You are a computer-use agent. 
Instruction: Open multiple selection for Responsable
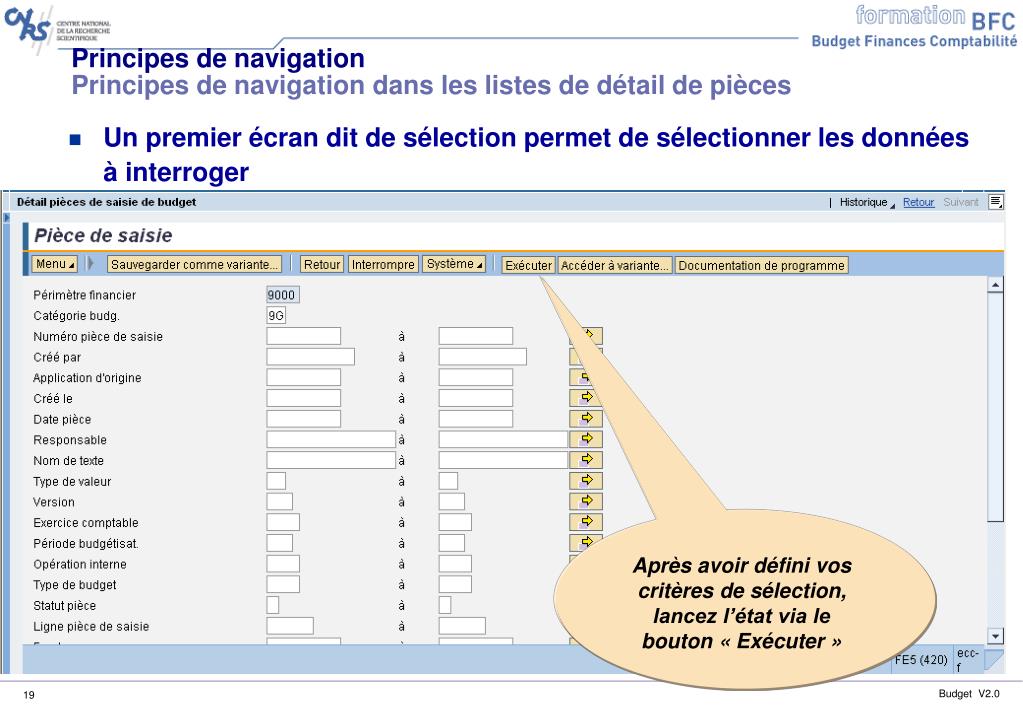586,439
